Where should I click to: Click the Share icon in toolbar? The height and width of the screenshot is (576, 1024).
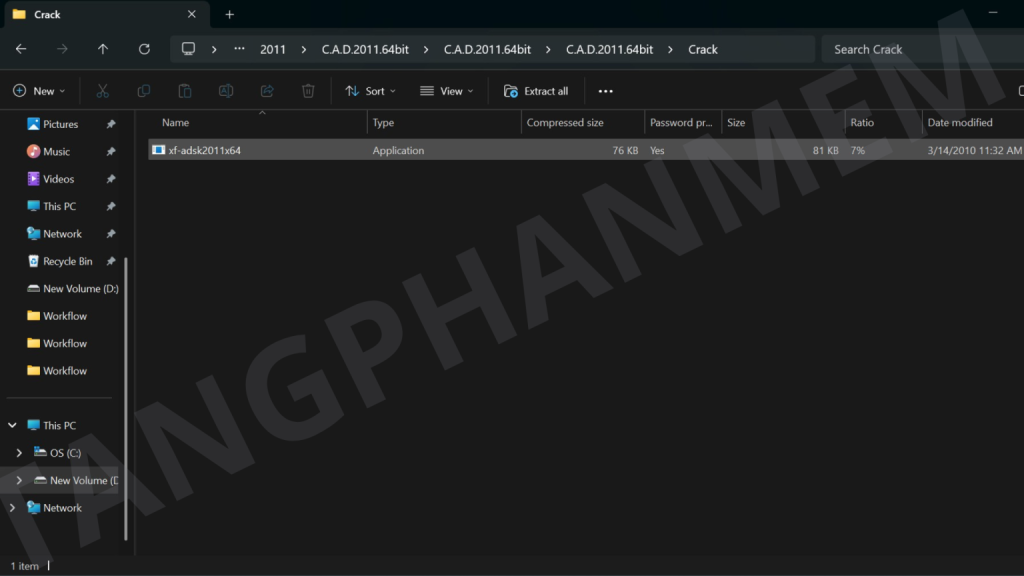[x=267, y=91]
